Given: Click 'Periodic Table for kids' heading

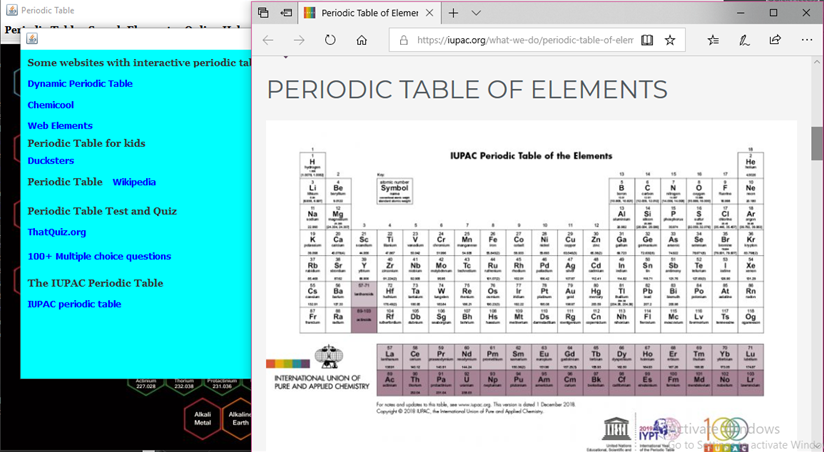Looking at the screenshot, I should coord(86,143).
